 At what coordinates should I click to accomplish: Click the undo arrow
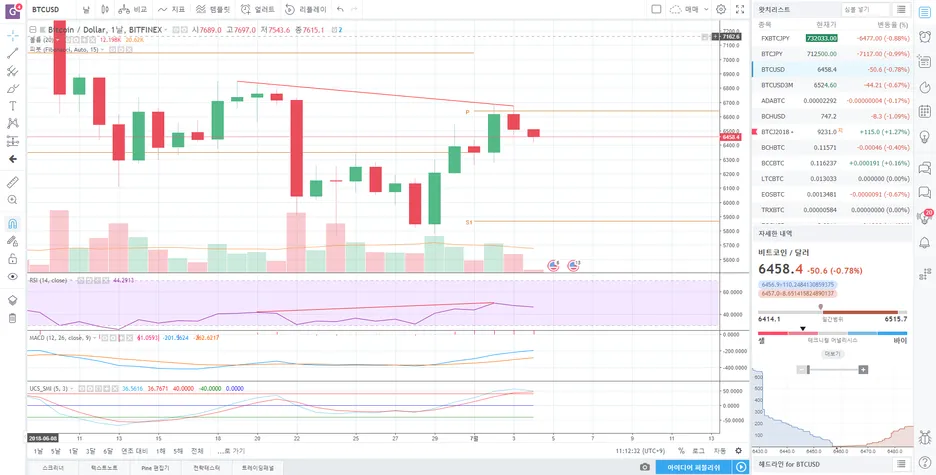point(340,9)
